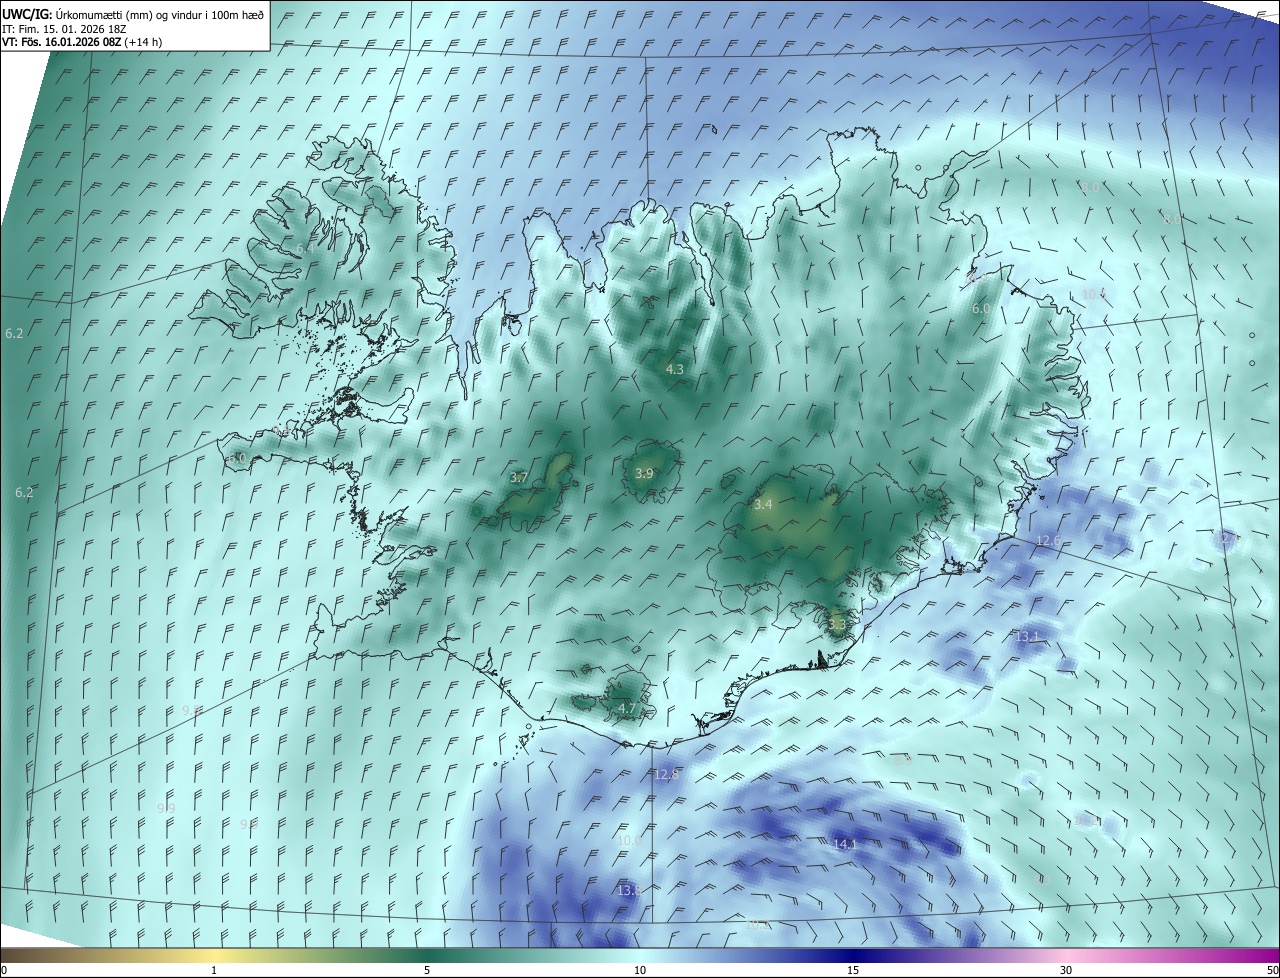Click the 12.8 value label offshore

666,774
